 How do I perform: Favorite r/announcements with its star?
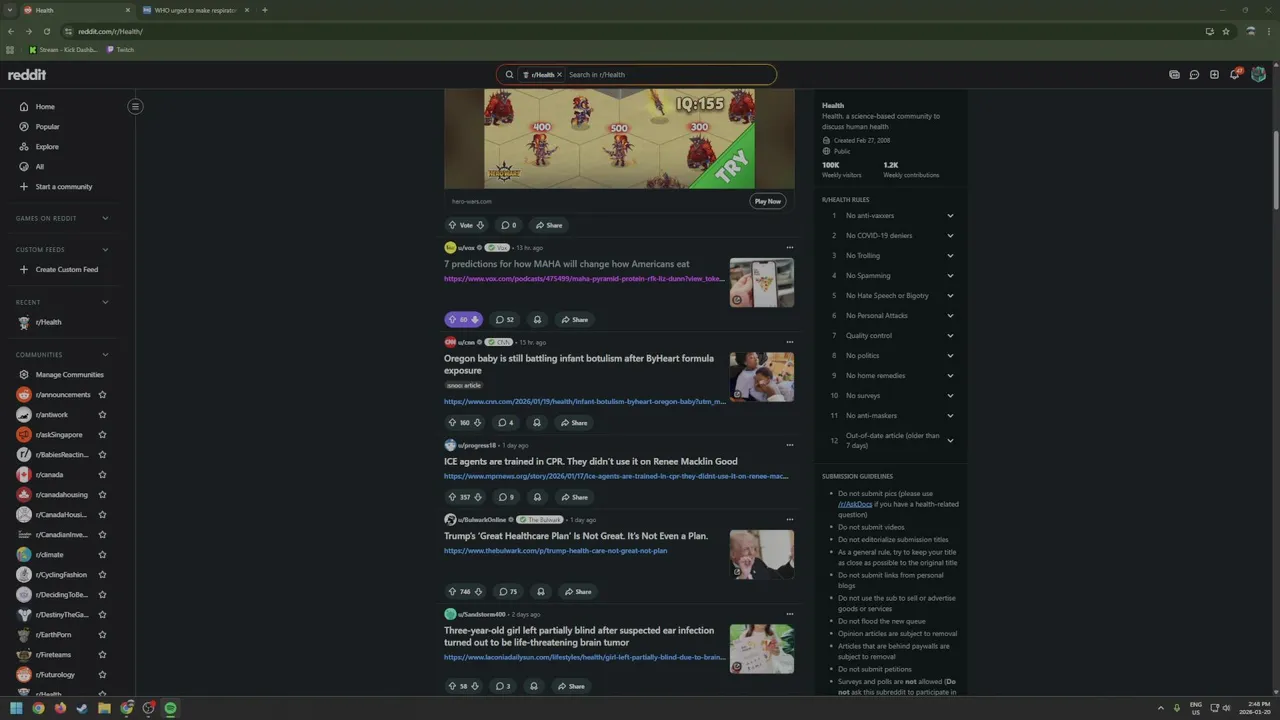coord(102,395)
